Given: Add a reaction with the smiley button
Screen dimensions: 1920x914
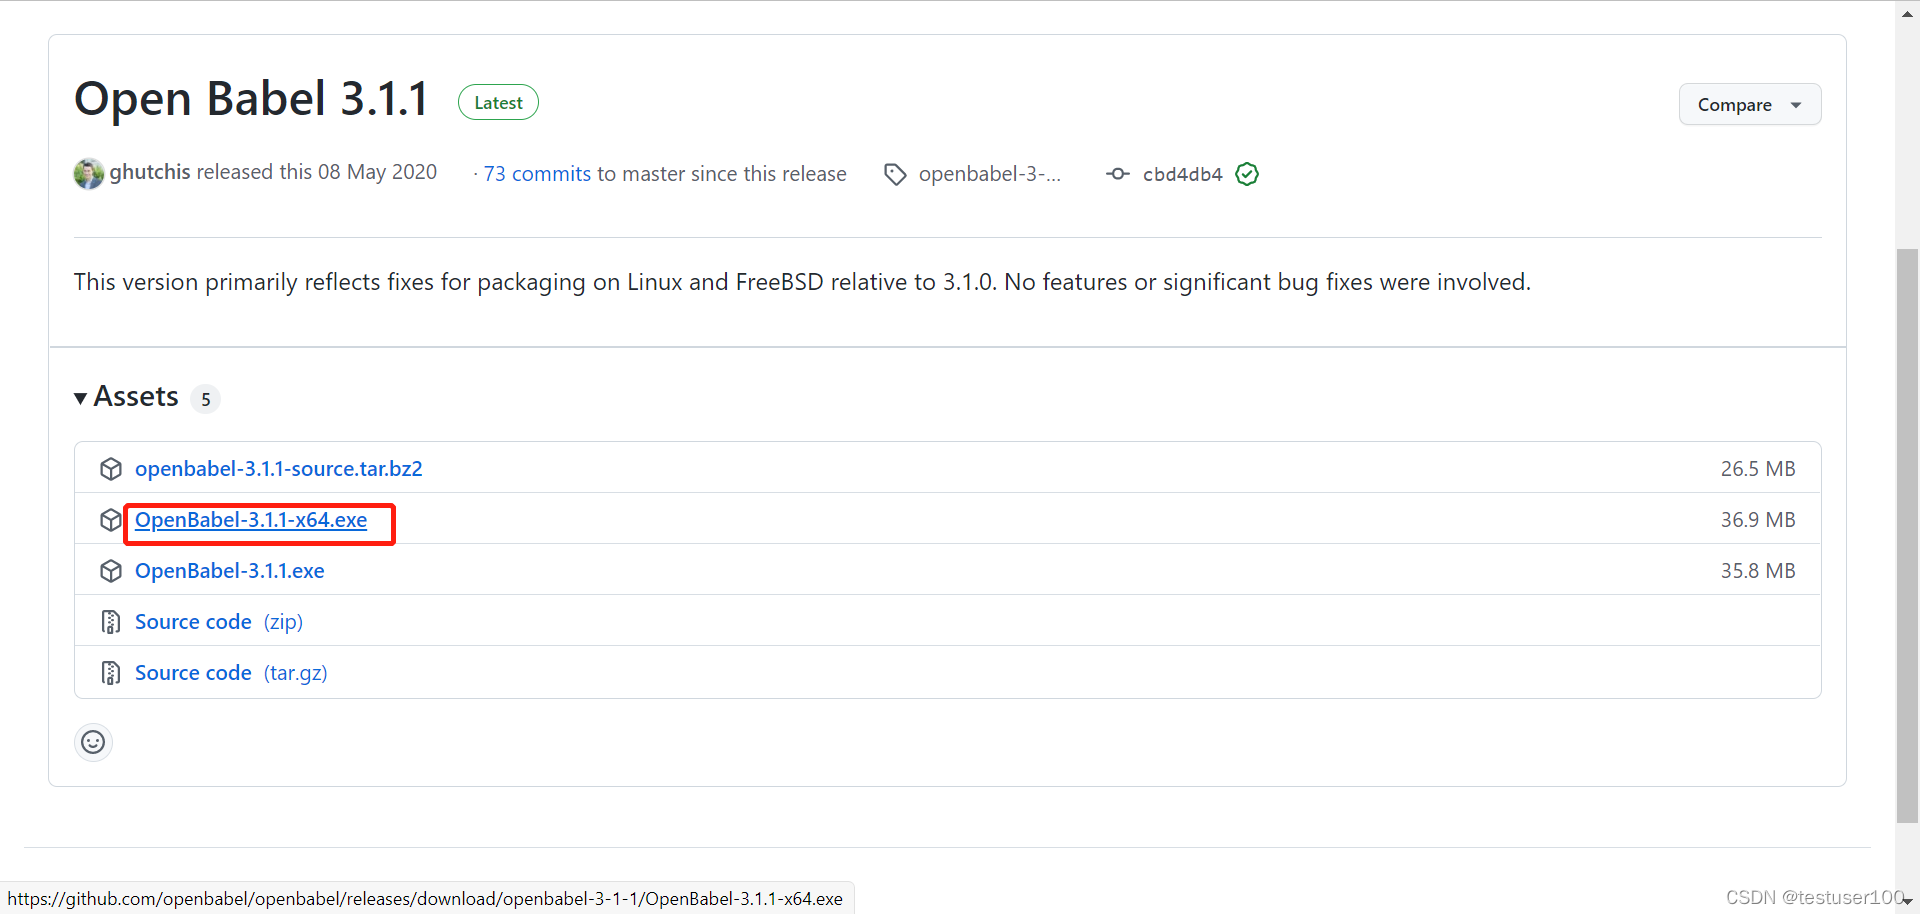Looking at the screenshot, I should (93, 742).
